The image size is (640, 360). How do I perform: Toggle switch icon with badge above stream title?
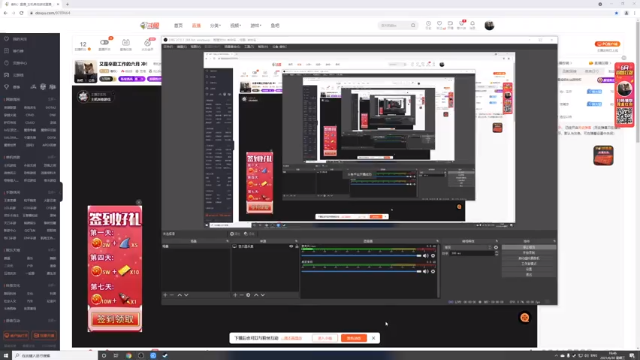[x=105, y=43]
